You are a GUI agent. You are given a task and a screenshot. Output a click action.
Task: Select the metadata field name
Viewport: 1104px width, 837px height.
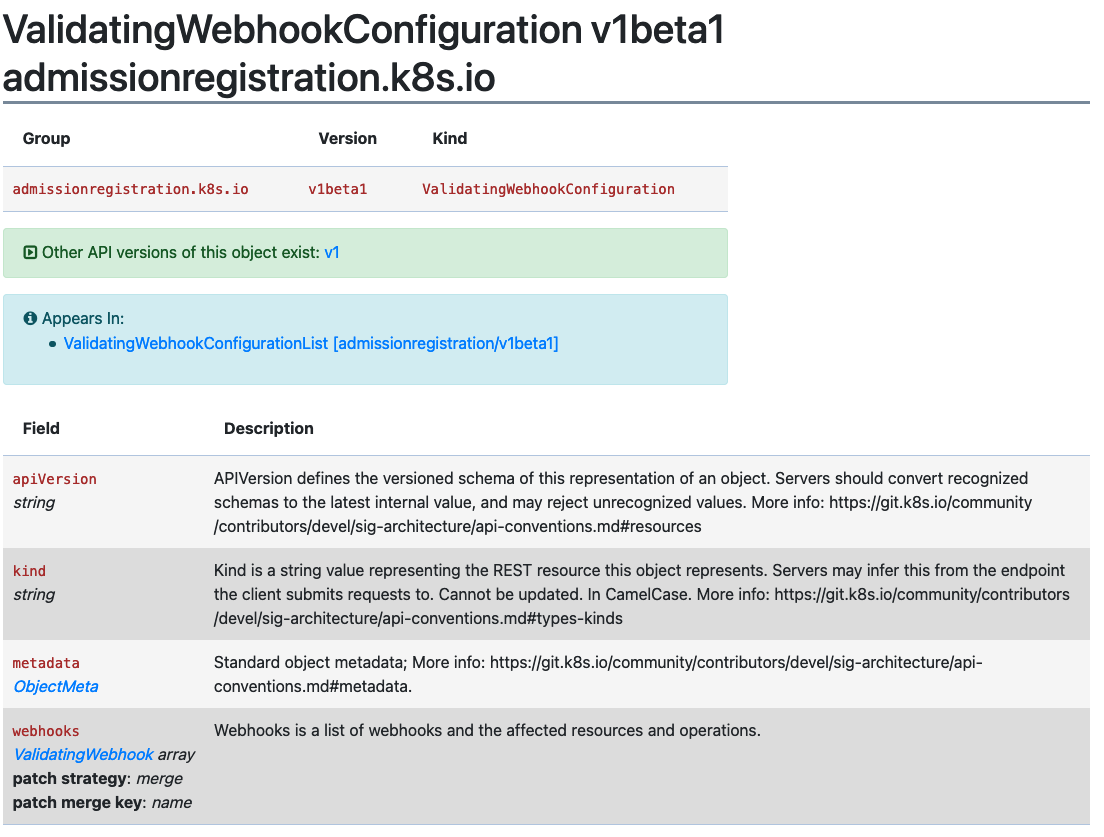[x=46, y=663]
